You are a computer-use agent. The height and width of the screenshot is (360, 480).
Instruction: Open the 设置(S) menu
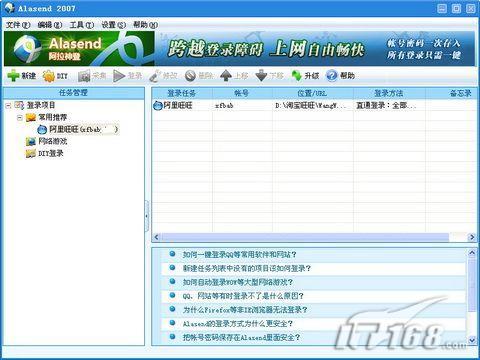pos(114,25)
